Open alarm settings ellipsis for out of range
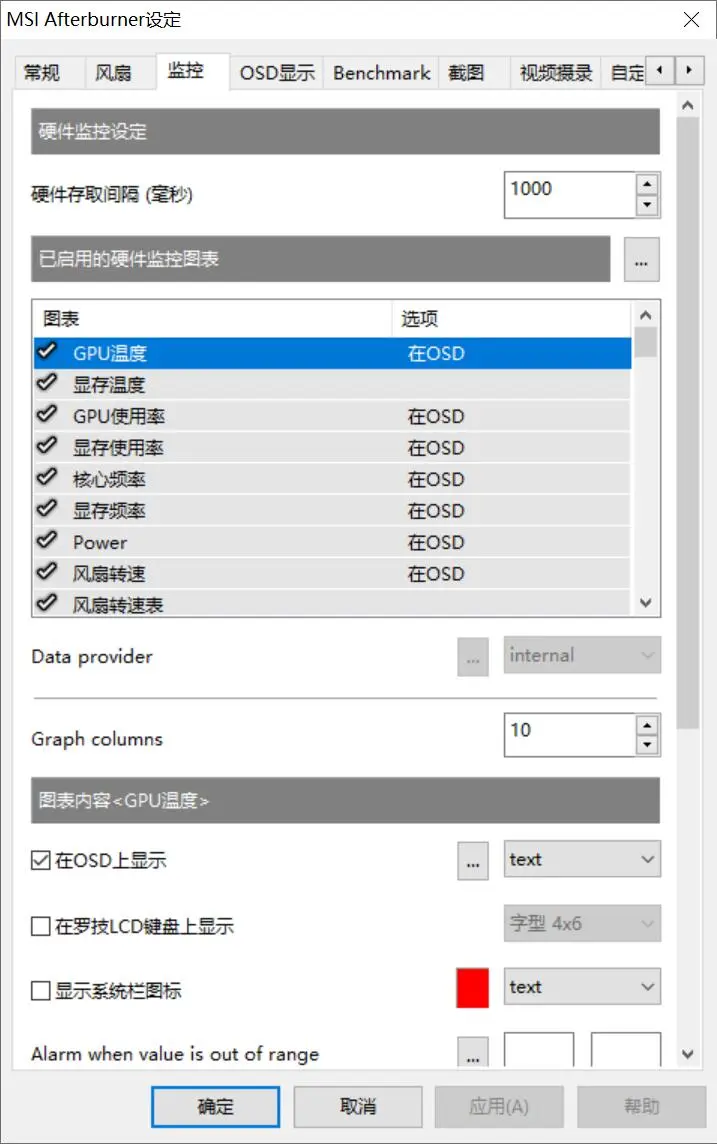Viewport: 717px width, 1144px height. tap(473, 1053)
